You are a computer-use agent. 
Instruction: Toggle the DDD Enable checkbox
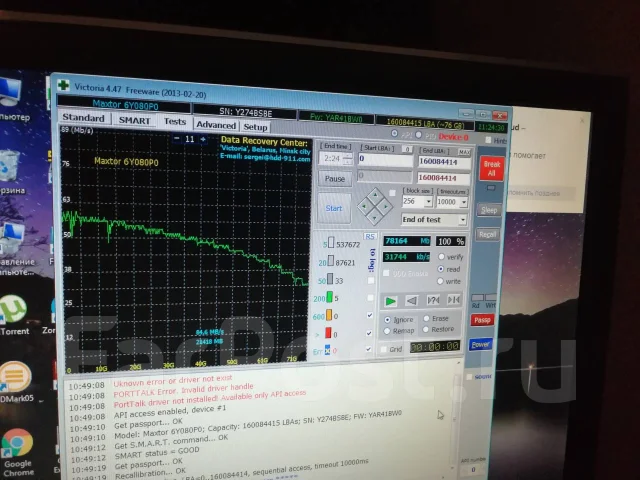click(x=386, y=272)
